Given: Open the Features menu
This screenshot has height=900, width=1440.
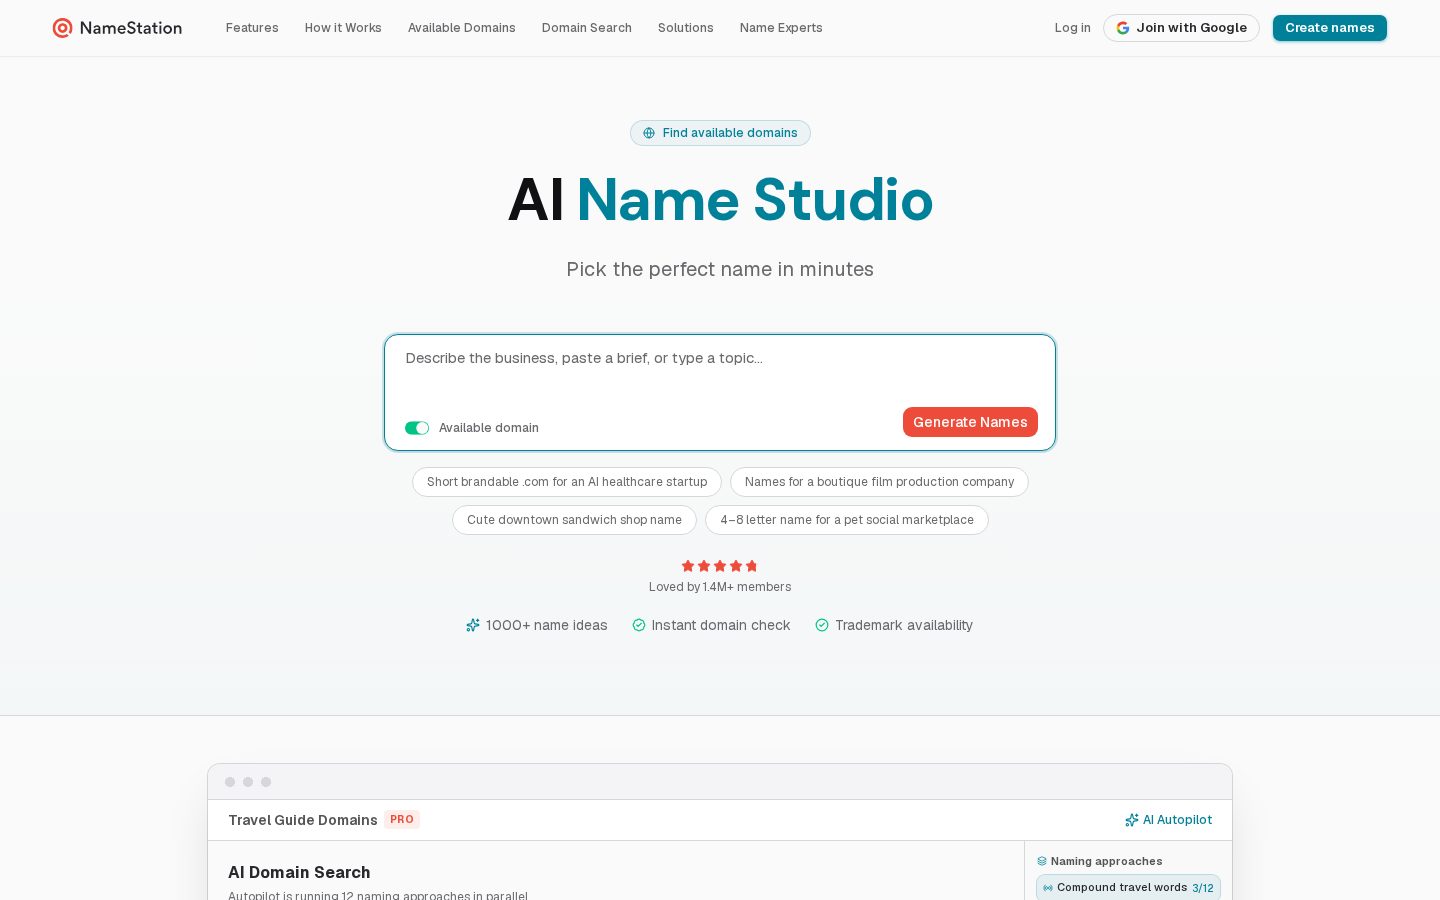Looking at the screenshot, I should (252, 28).
